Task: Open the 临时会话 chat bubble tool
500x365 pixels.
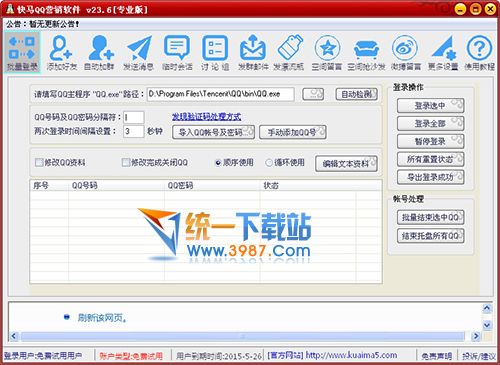Action: pos(177,52)
